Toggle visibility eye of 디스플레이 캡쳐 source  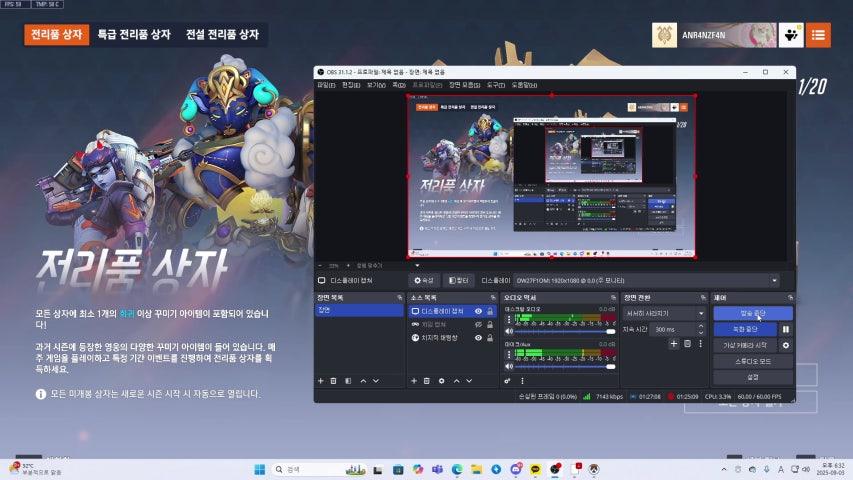[x=478, y=311]
